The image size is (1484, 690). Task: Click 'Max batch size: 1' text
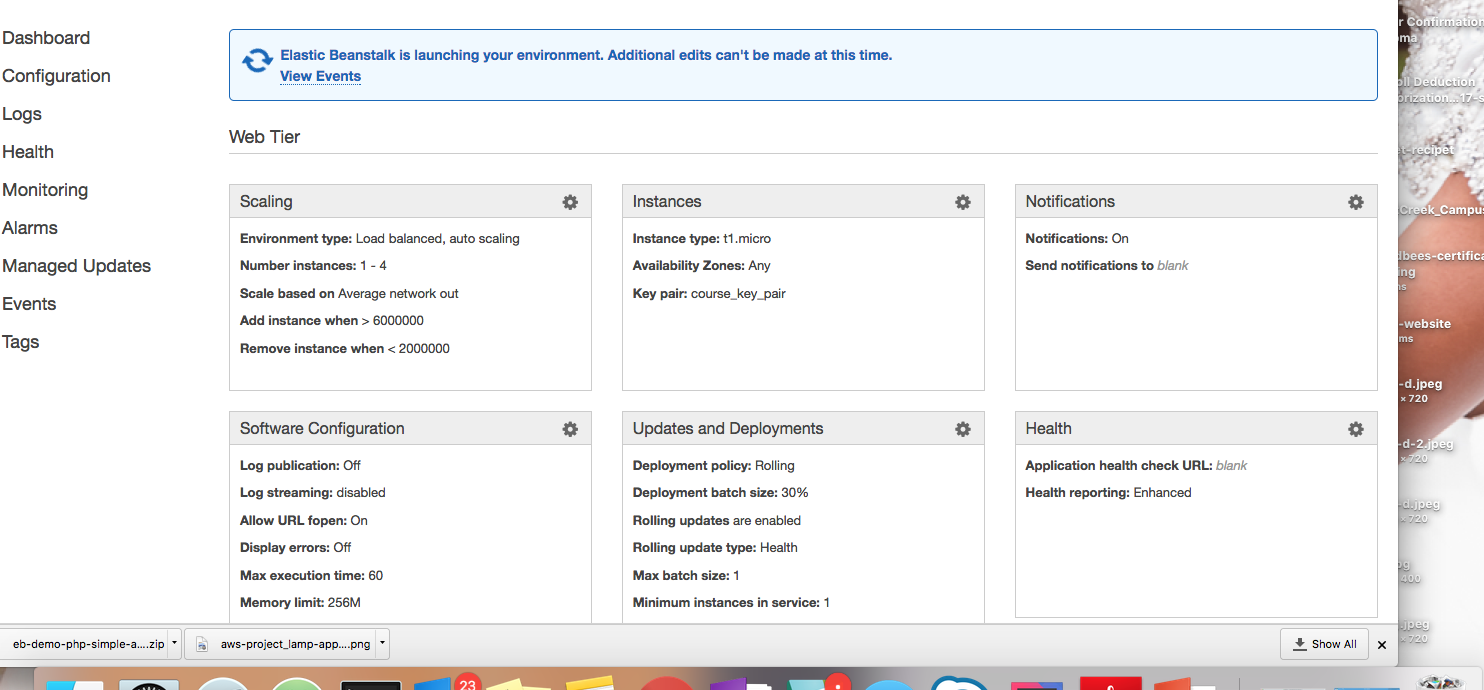point(686,576)
